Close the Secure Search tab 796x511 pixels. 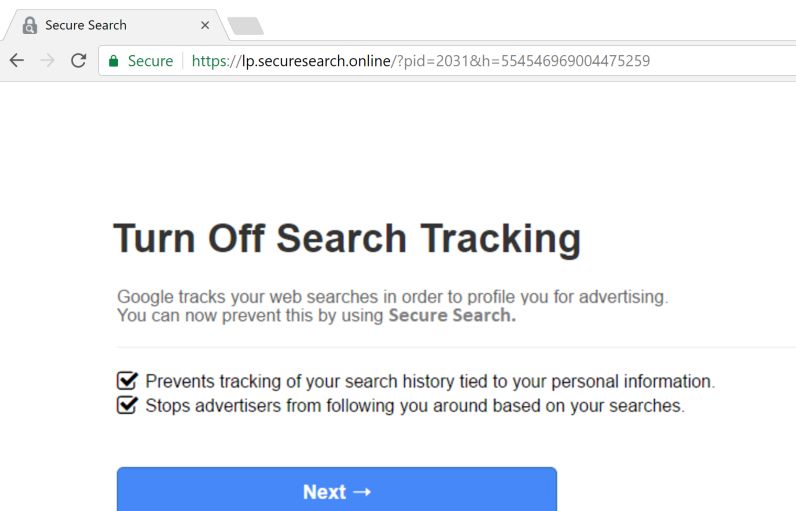tap(206, 25)
